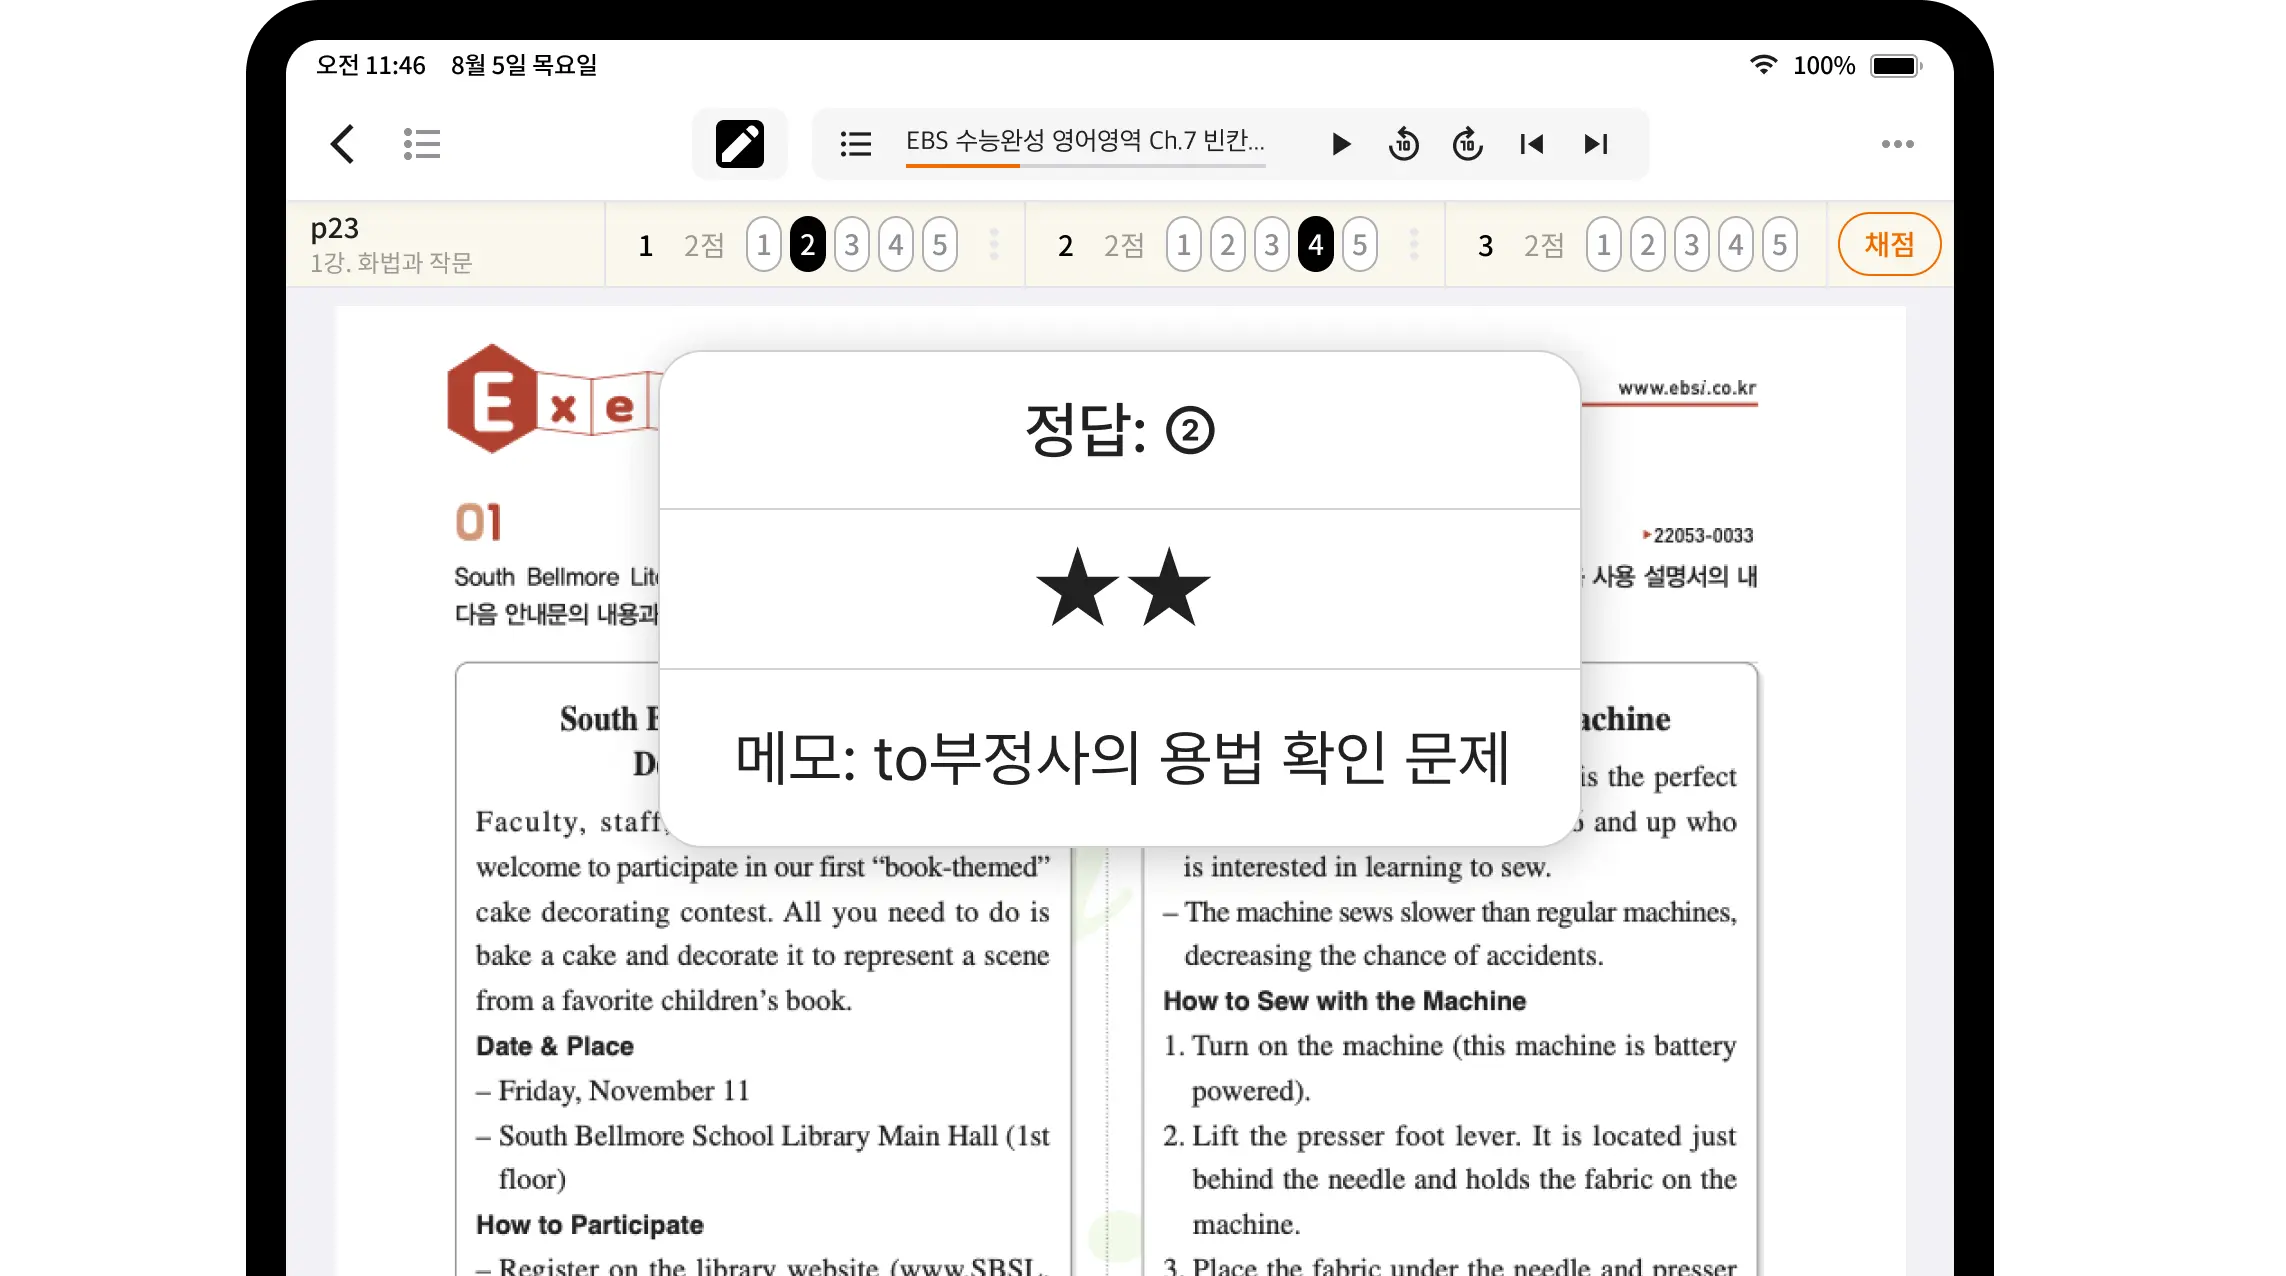Go back with the left chevron
Viewport: 2286px width, 1276px height.
click(342, 144)
